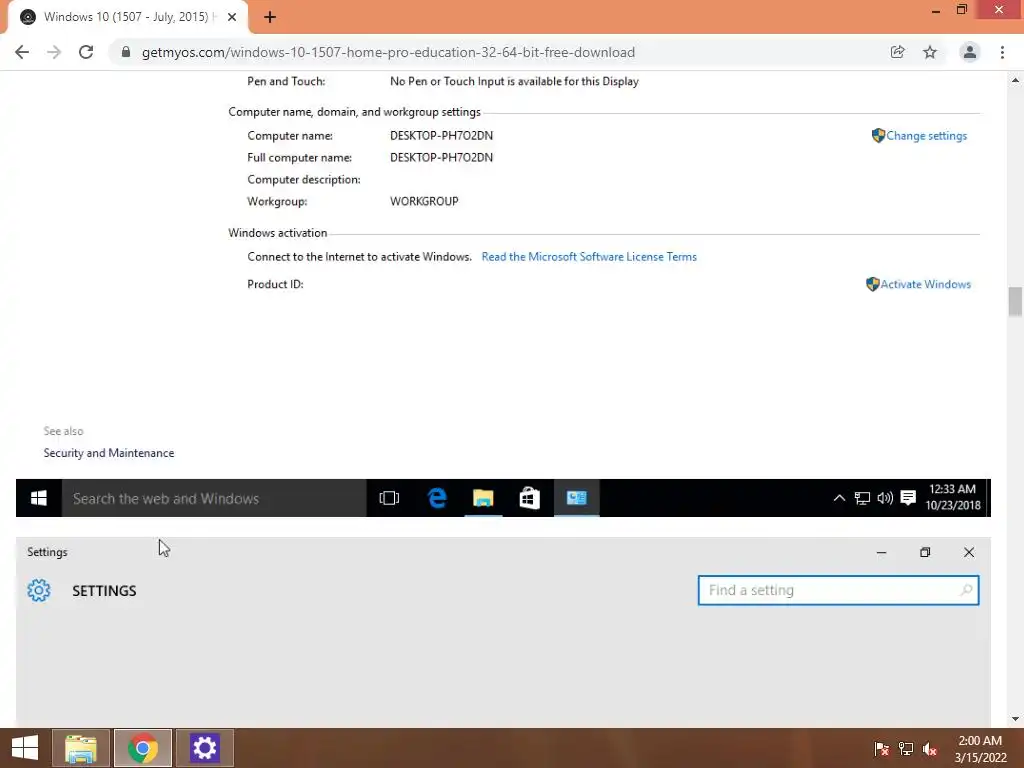Open Security and Maintenance link
The width and height of the screenshot is (1024, 768).
pos(109,453)
